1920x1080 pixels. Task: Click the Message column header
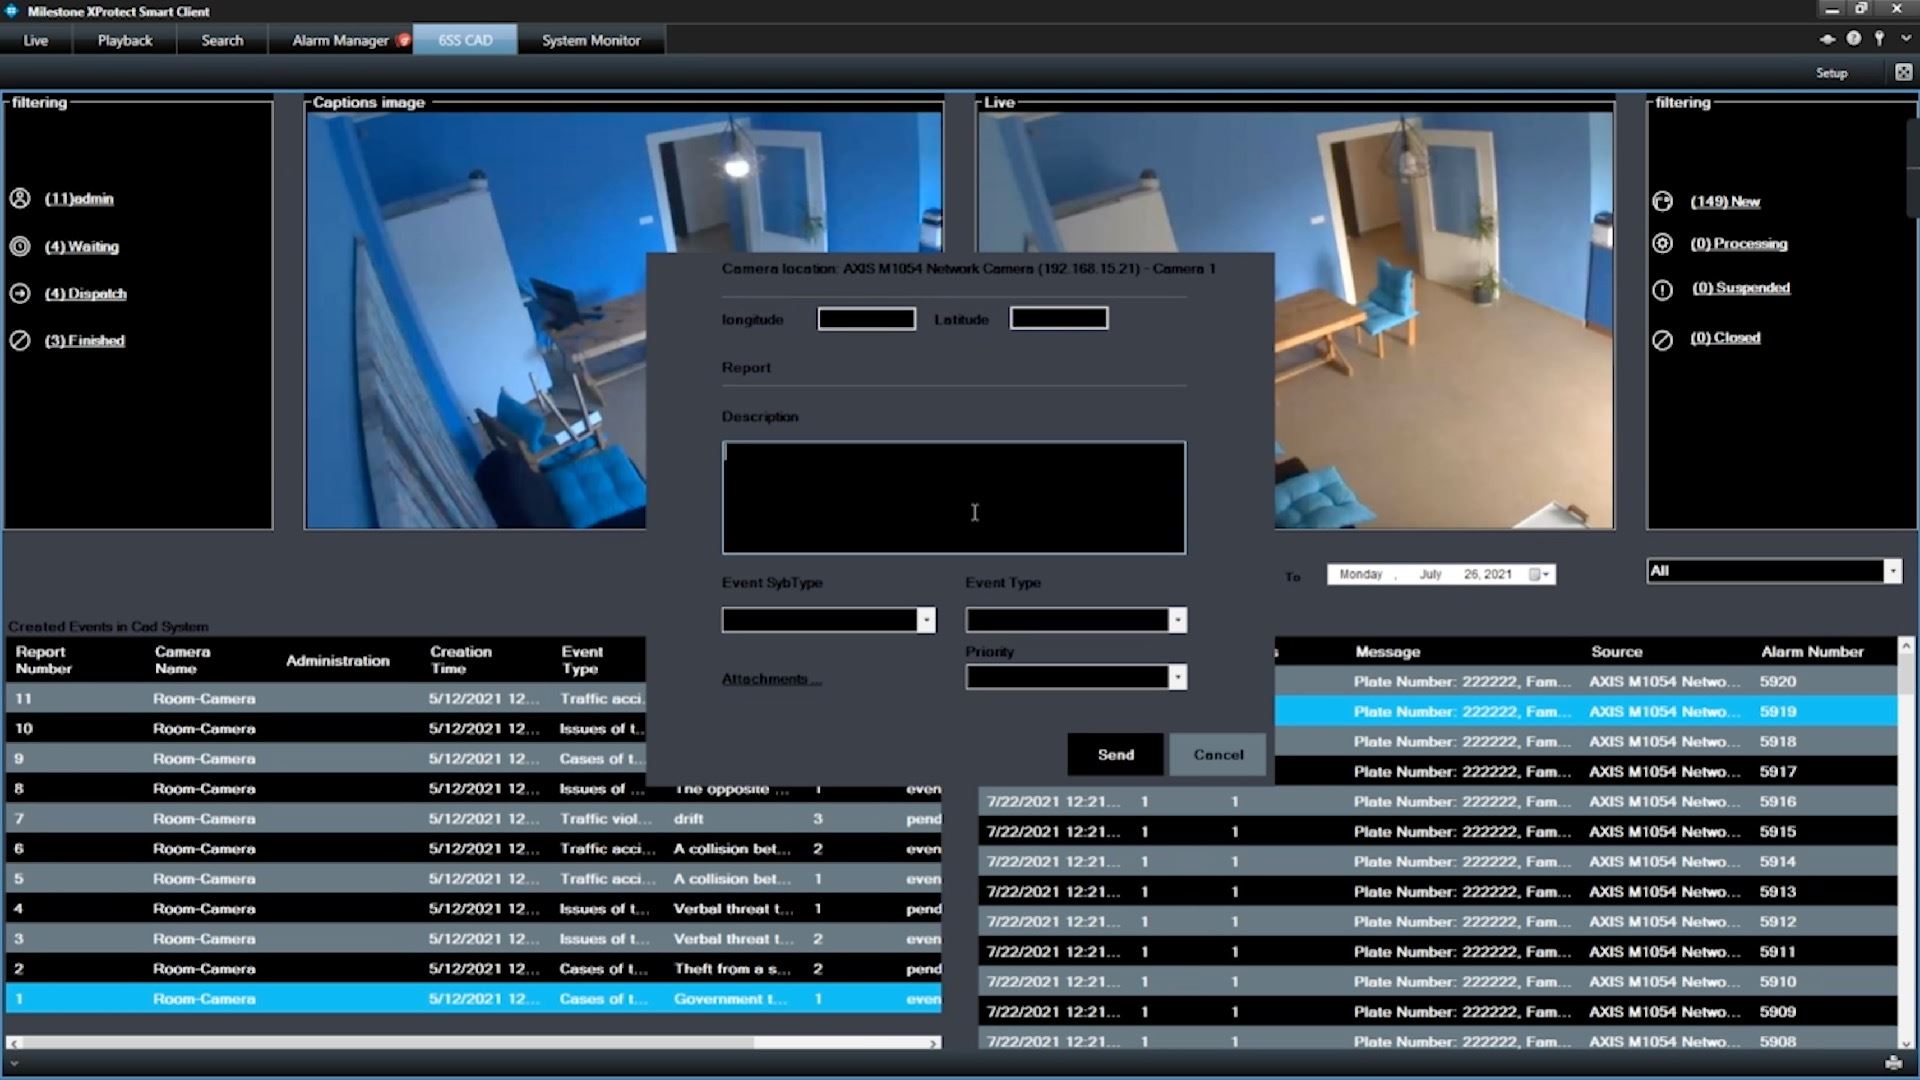pyautogui.click(x=1387, y=652)
